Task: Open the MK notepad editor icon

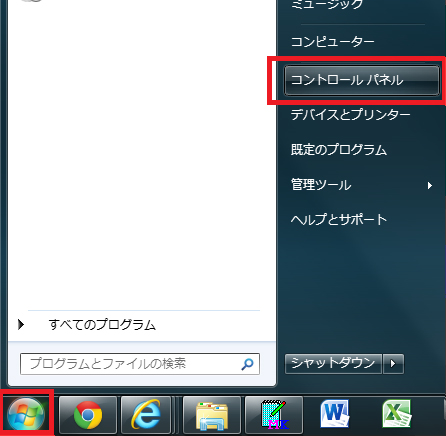Action: (x=274, y=415)
